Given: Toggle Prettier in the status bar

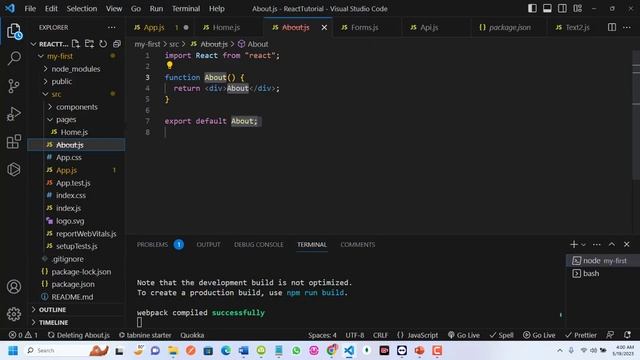Looking at the screenshot, I should 581,335.
